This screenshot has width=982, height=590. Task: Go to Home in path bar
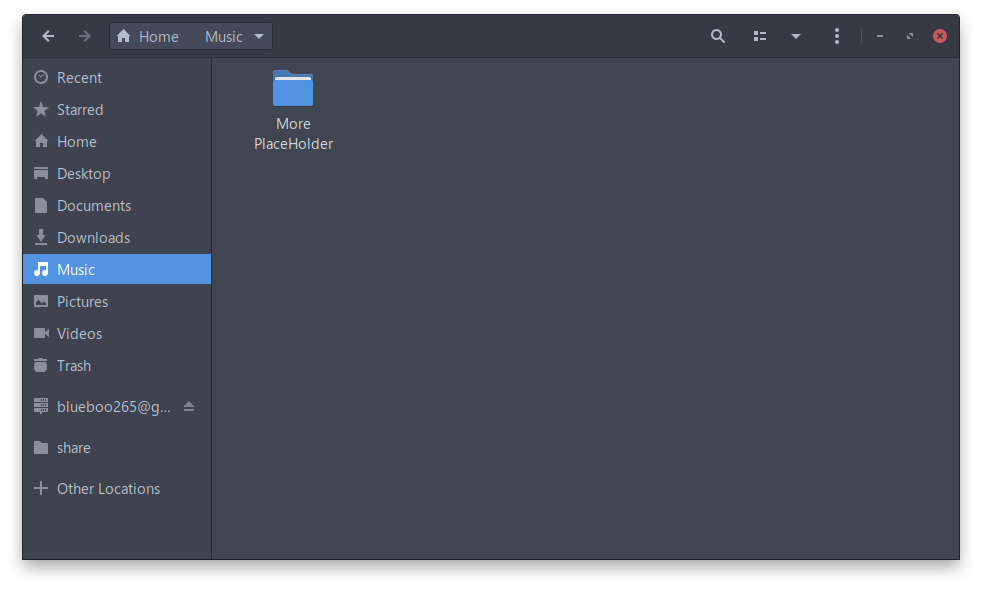[148, 37]
